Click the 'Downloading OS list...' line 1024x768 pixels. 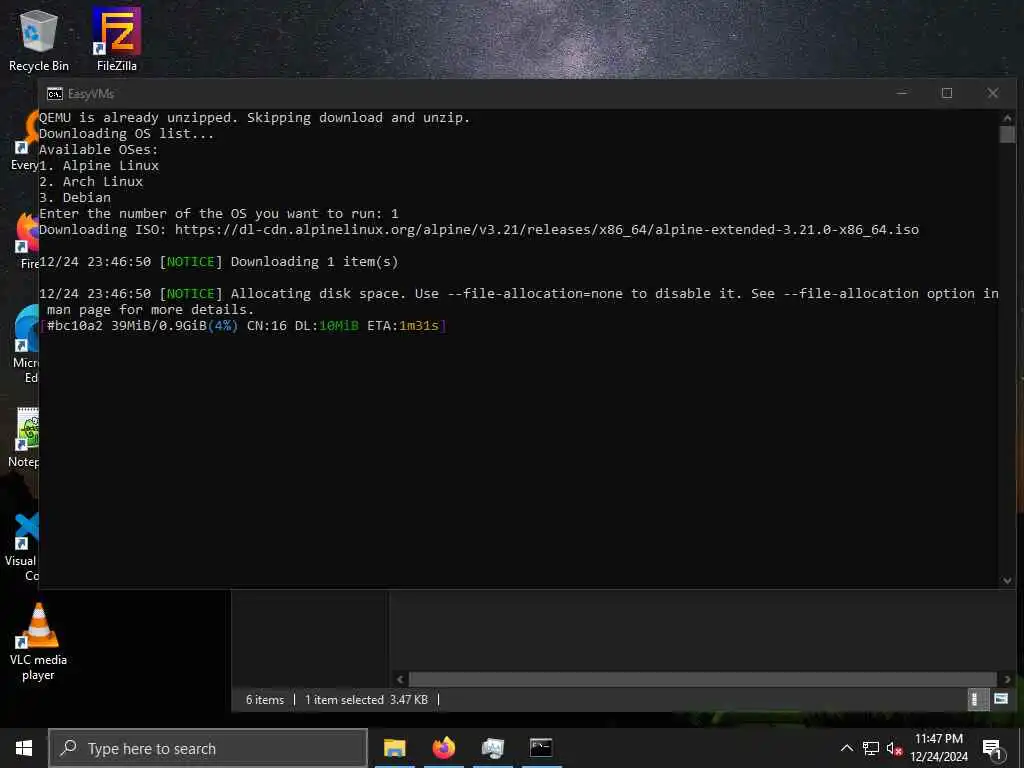[x=127, y=134]
